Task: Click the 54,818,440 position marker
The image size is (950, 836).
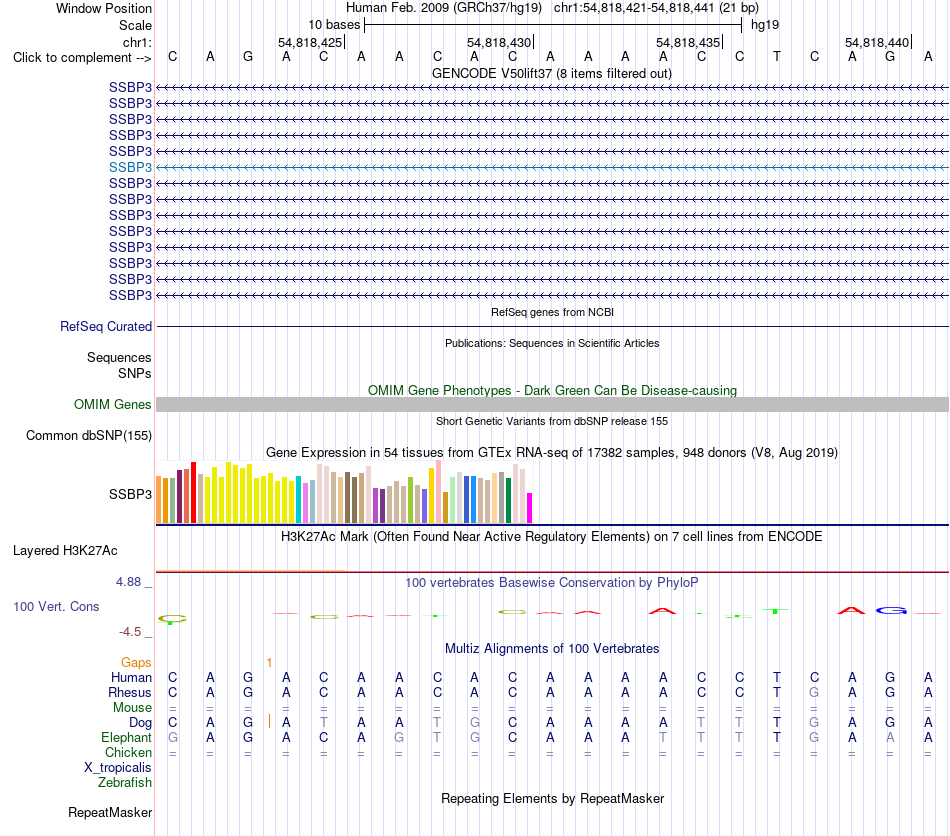Action: (x=879, y=42)
